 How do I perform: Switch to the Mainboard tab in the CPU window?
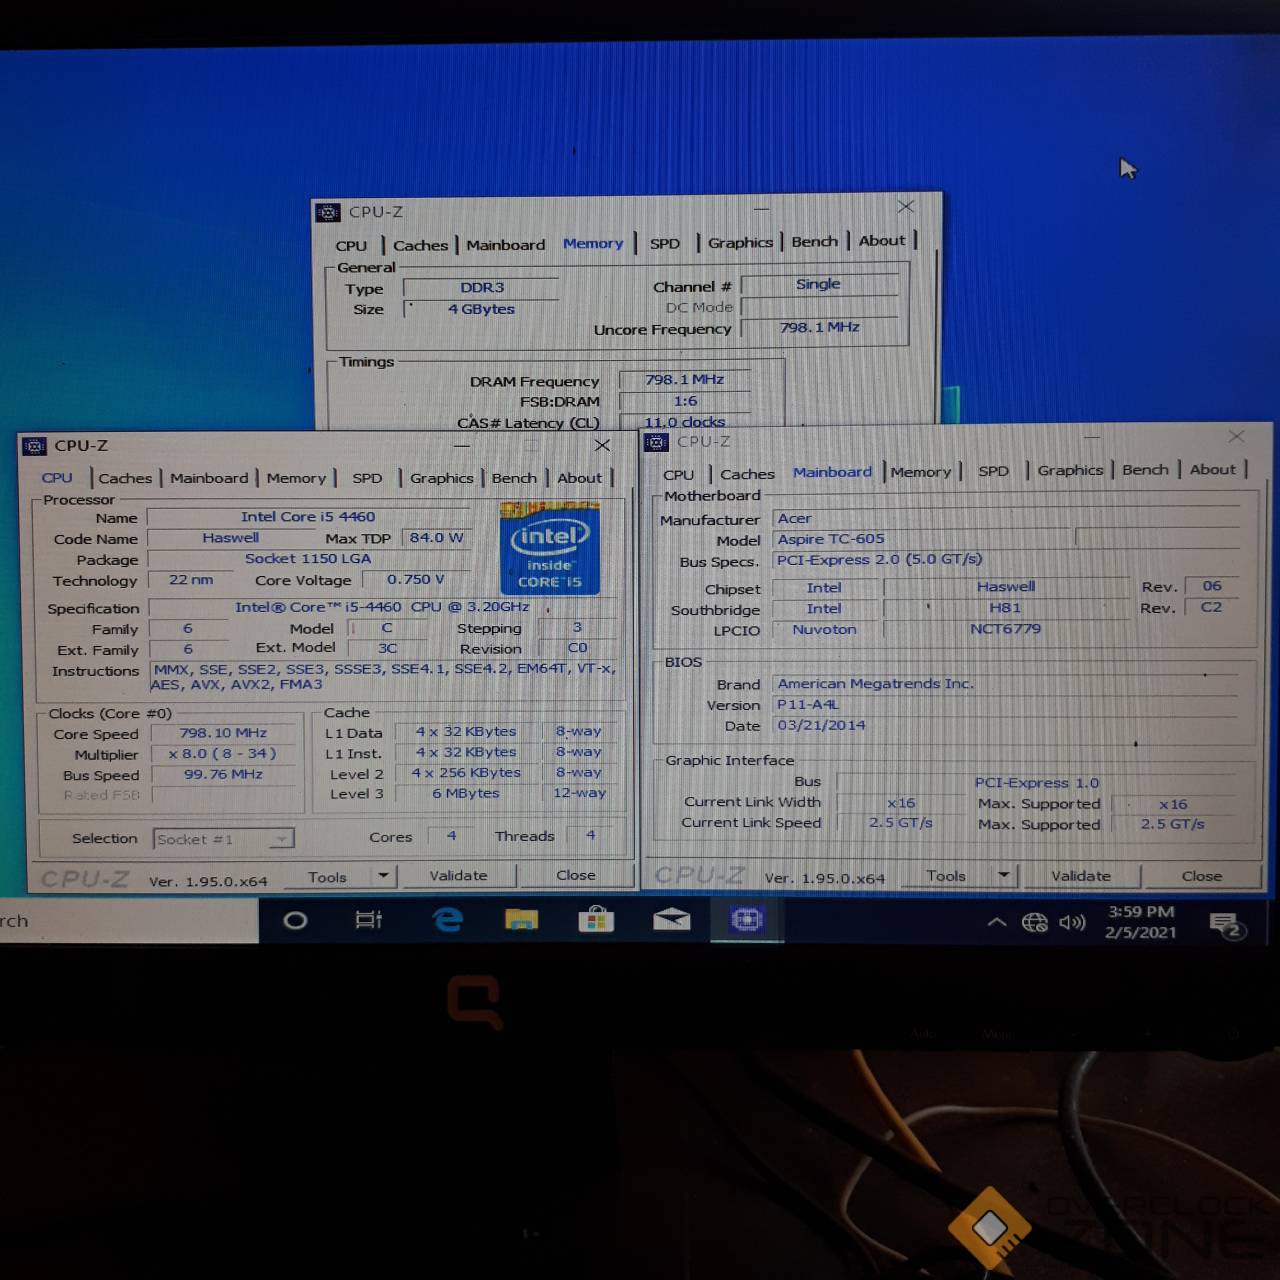[x=209, y=478]
